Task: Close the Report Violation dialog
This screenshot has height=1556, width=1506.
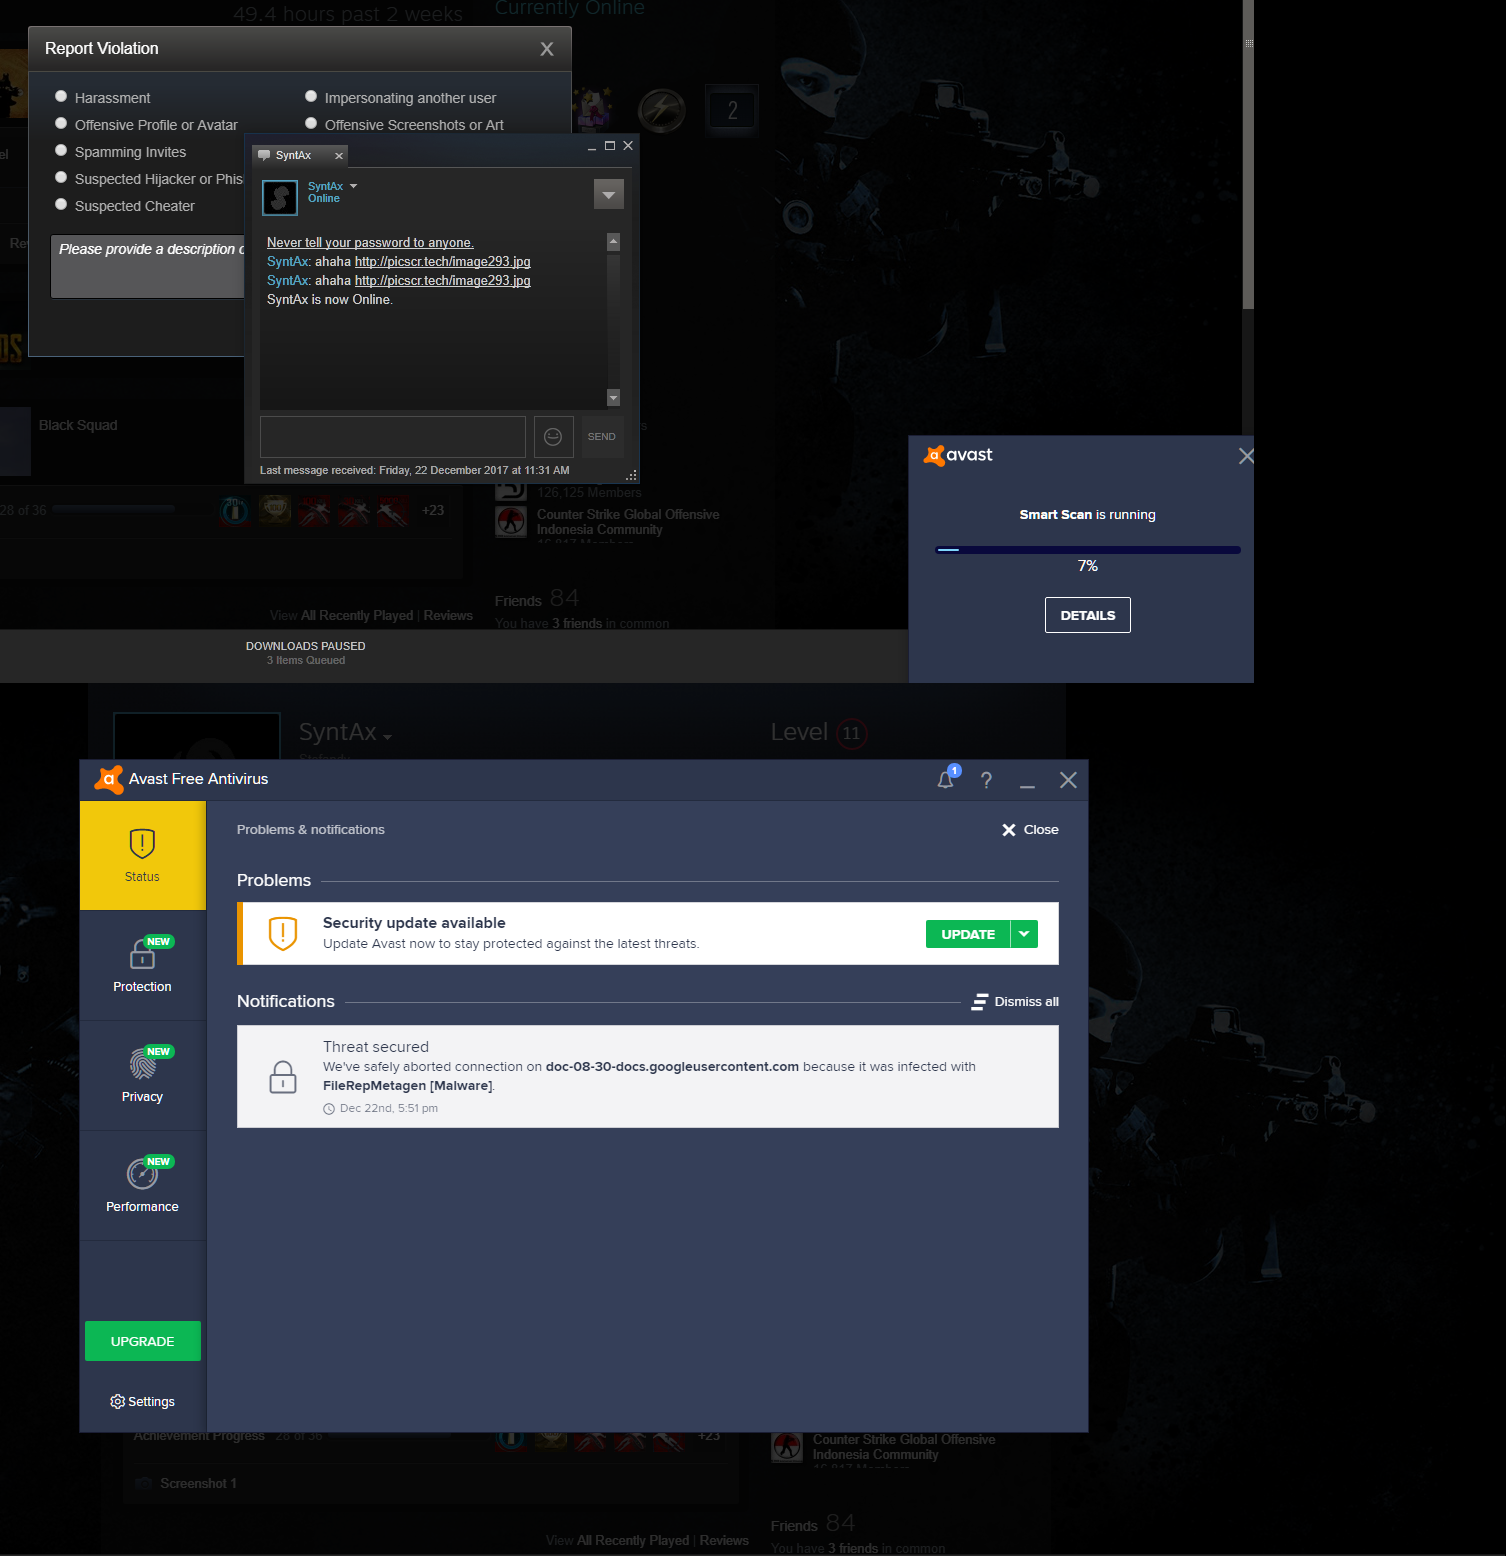Action: (x=547, y=49)
